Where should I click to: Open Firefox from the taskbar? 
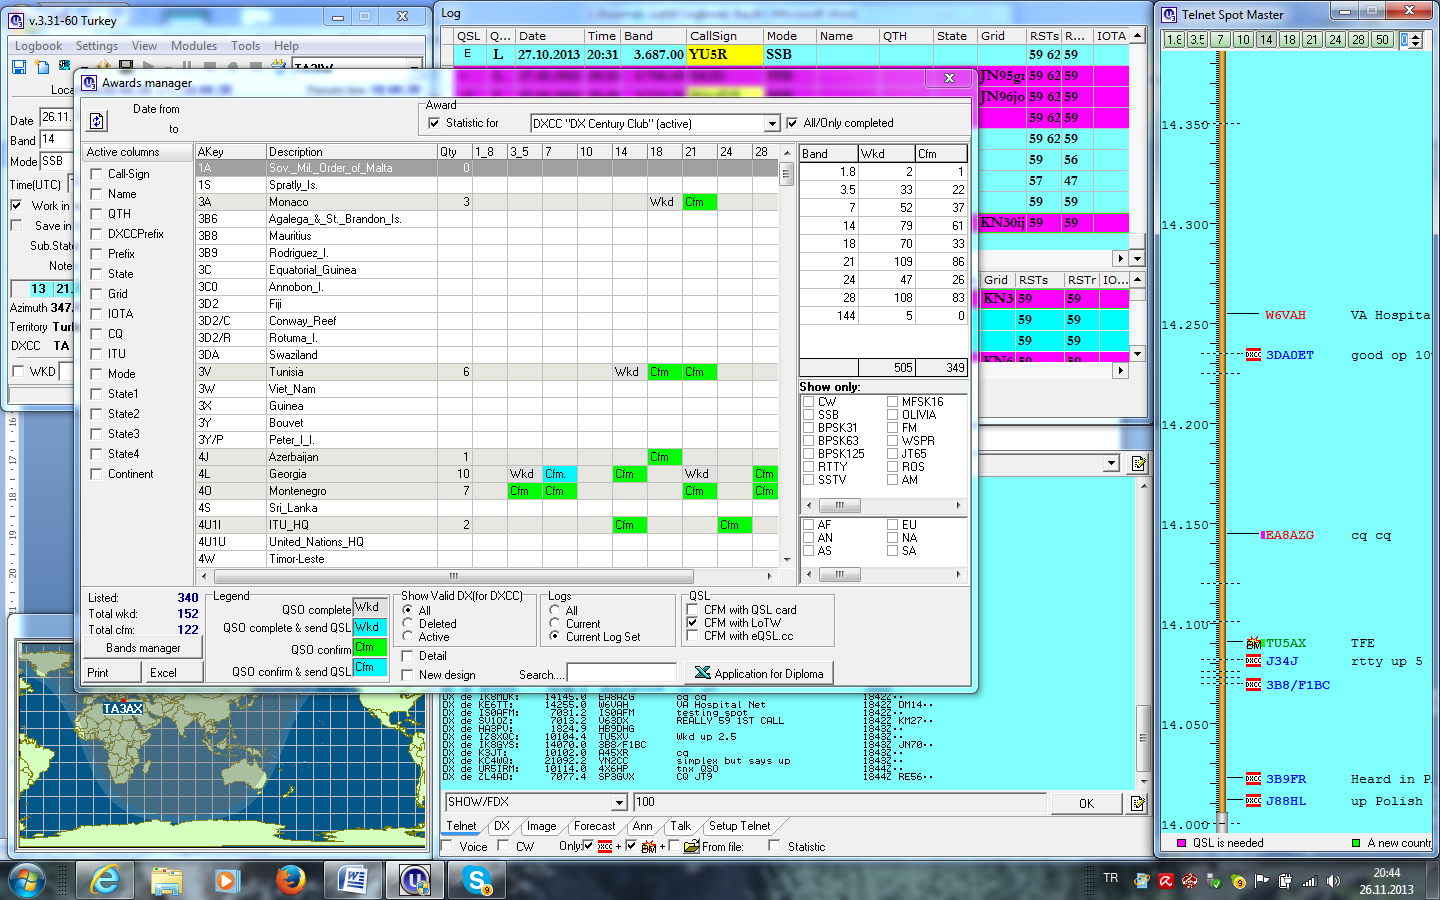tap(291, 880)
